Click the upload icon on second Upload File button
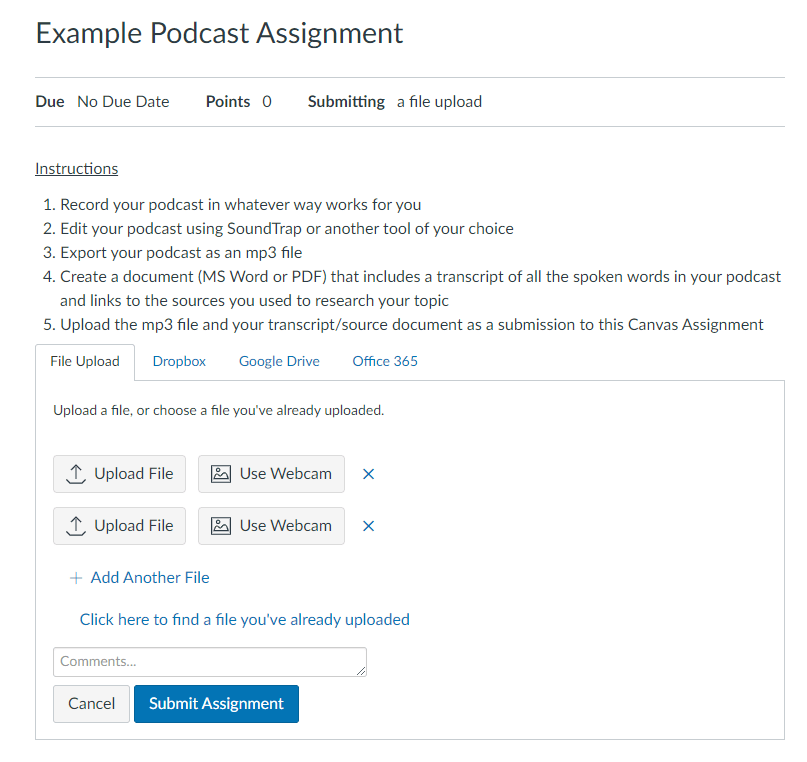Image resolution: width=807 pixels, height=762 pixels. pos(77,525)
